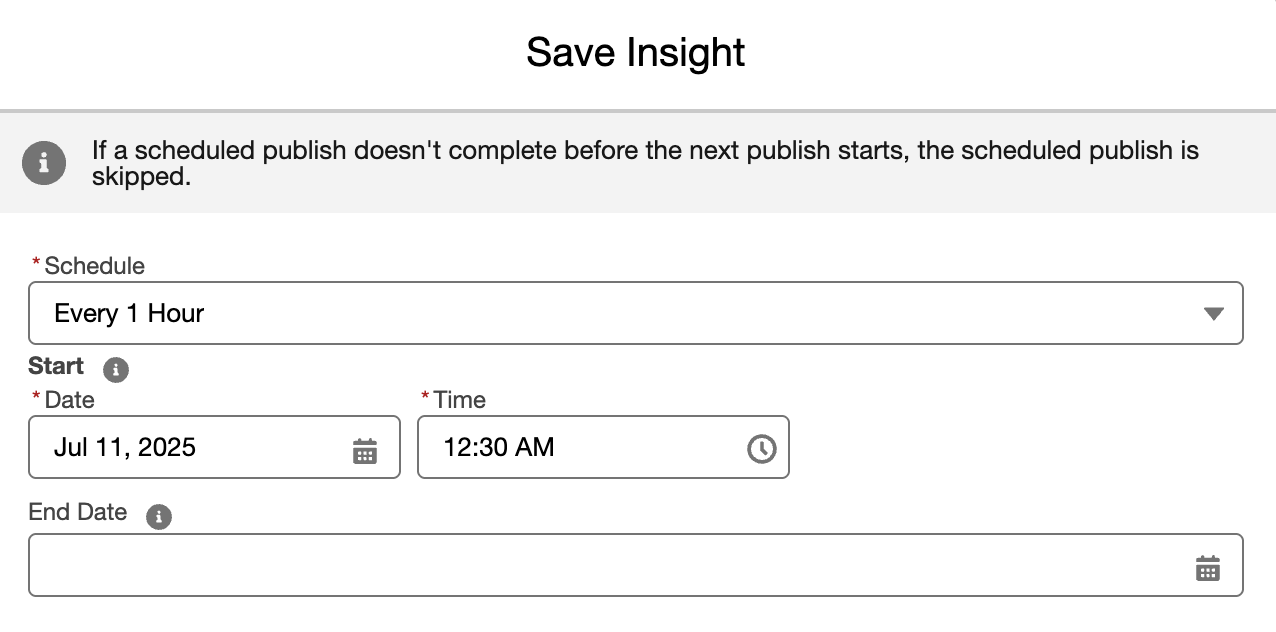Click the bold "Start" section label
Image resolution: width=1276 pixels, height=632 pixels.
click(x=56, y=366)
